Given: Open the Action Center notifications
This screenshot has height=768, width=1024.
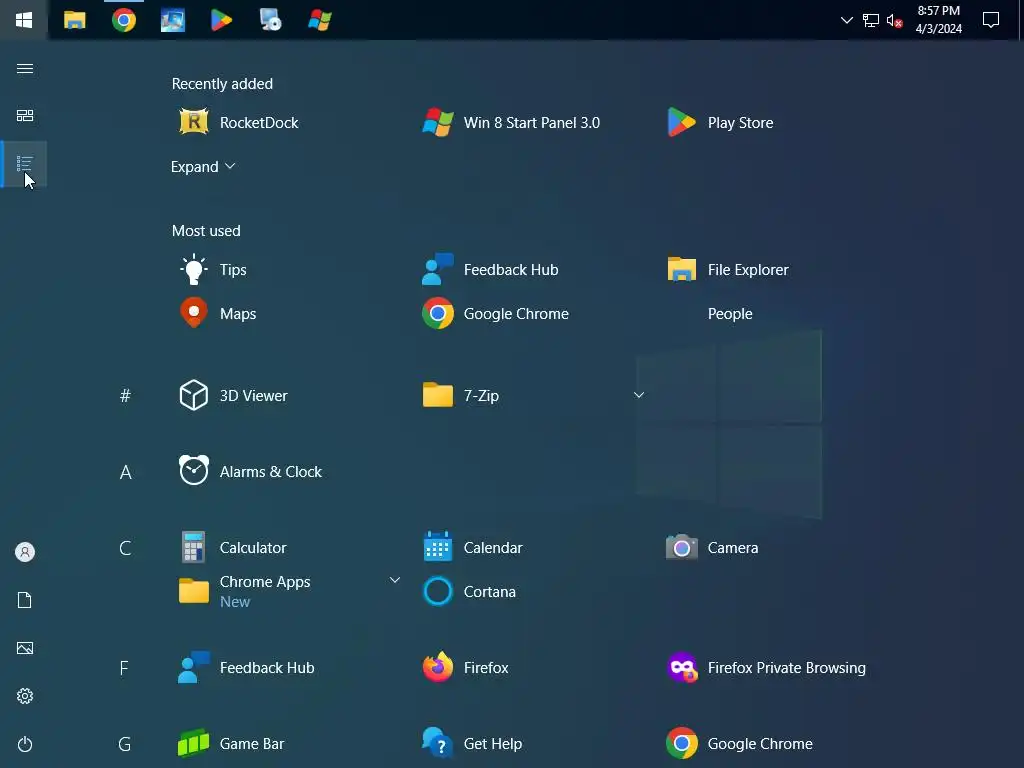Looking at the screenshot, I should click(991, 20).
